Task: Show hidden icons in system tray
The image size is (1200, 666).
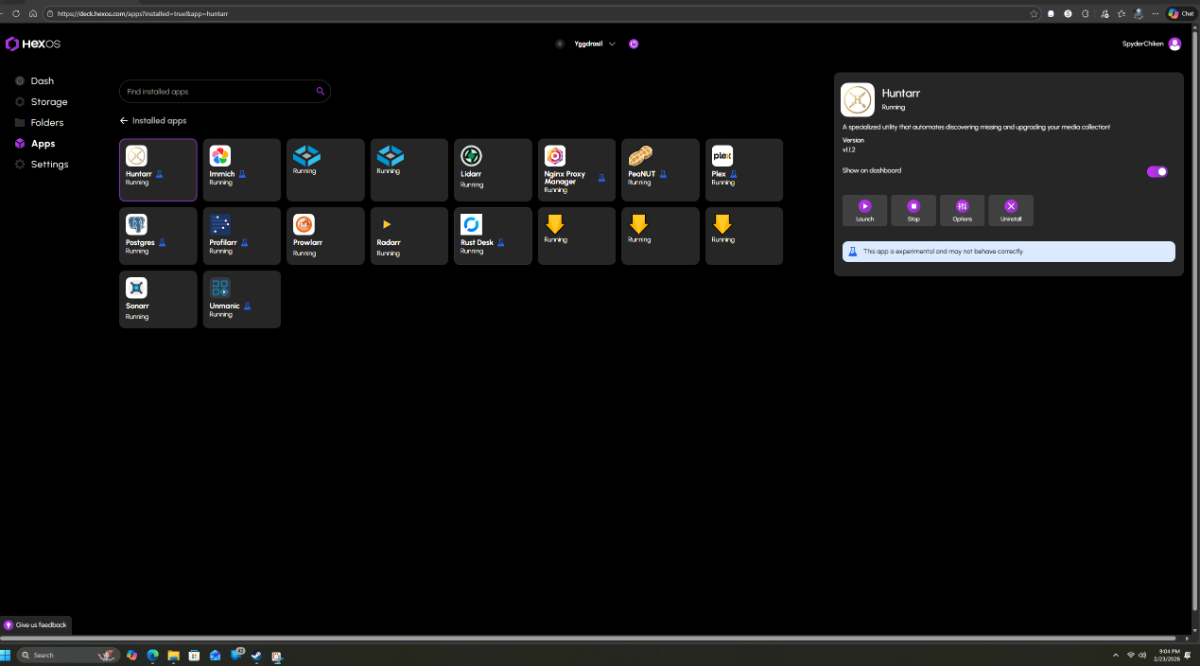Action: point(1116,655)
